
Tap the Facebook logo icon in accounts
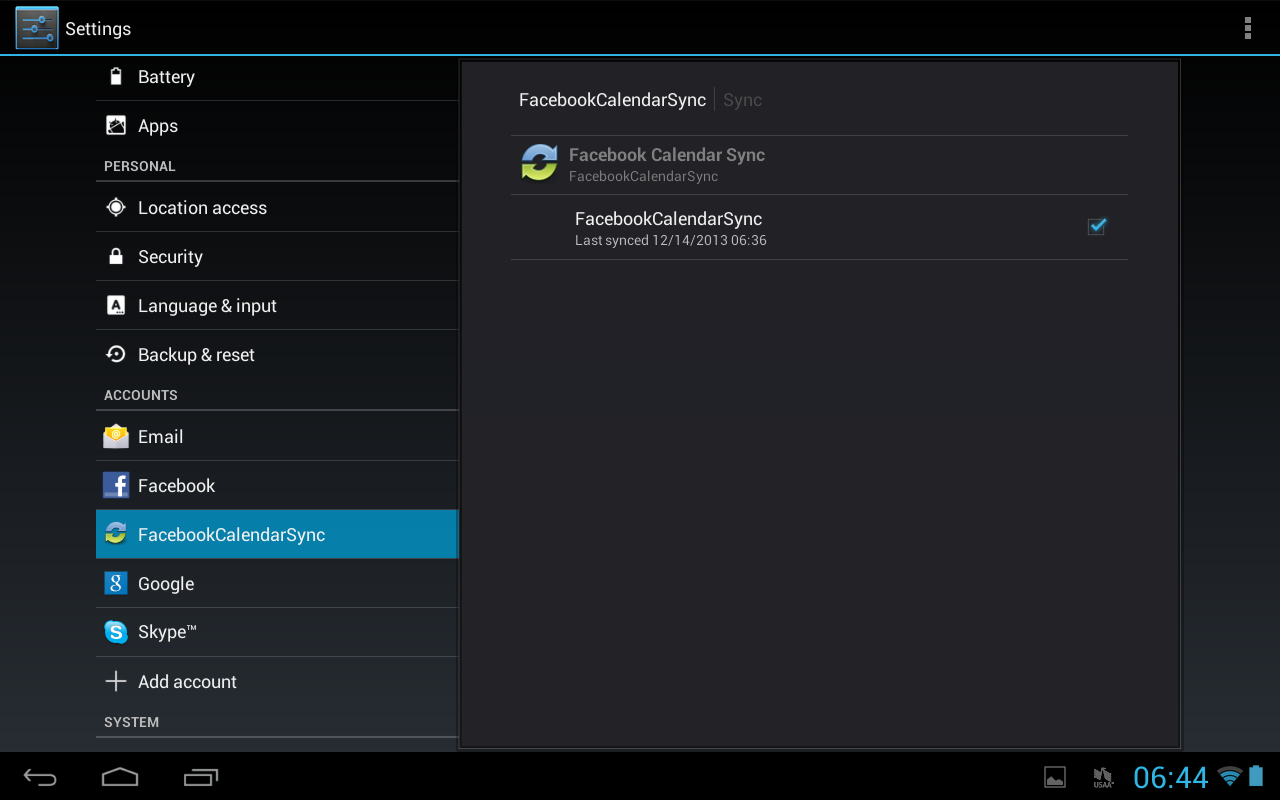[116, 485]
